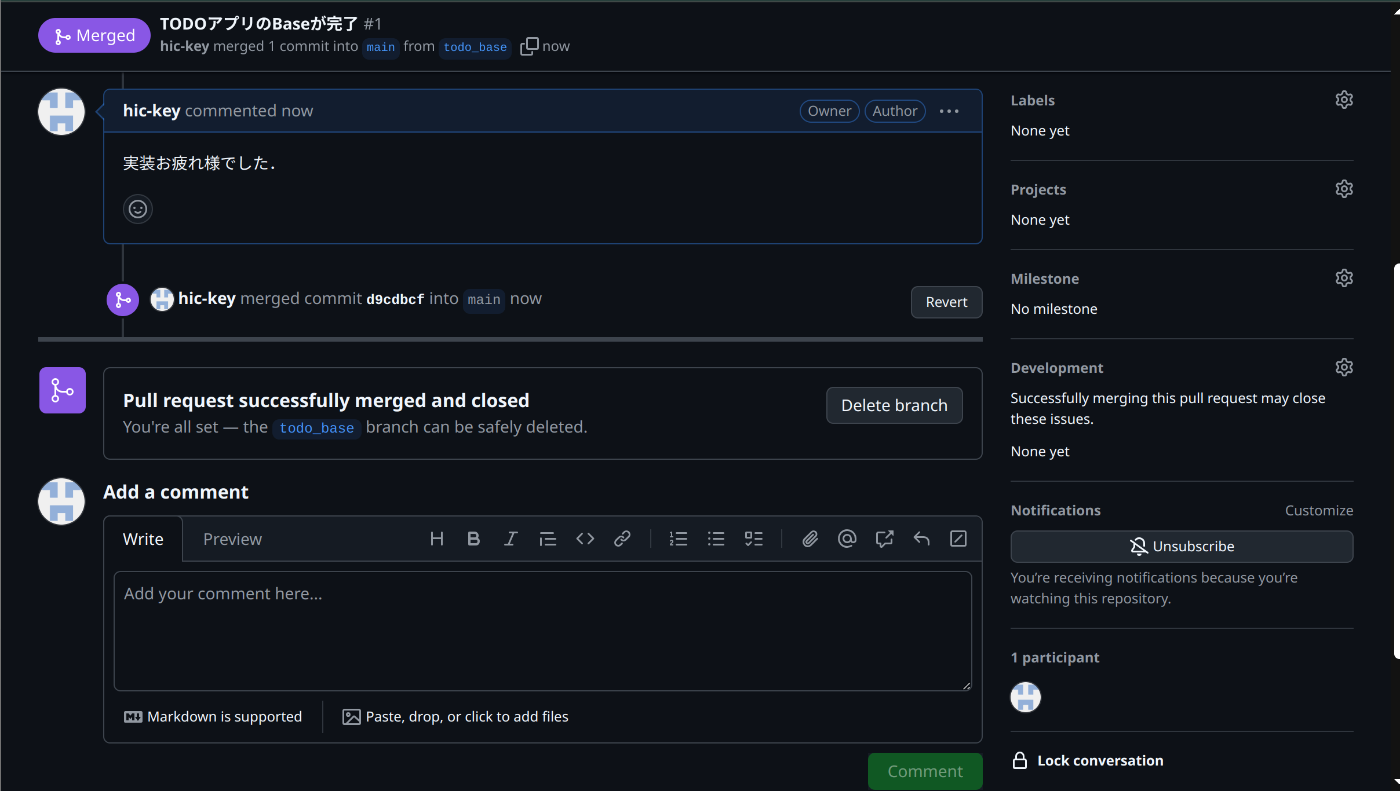Click Delete branch button
Image resolution: width=1400 pixels, height=791 pixels.
(x=894, y=405)
